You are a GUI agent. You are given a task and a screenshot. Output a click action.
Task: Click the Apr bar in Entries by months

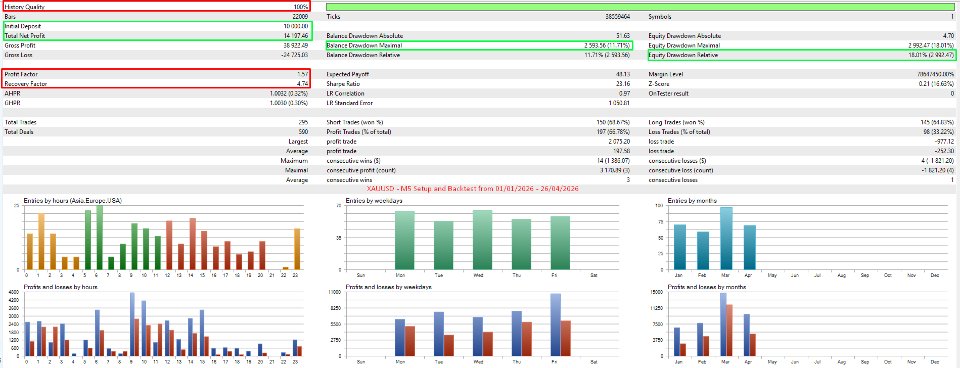pyautogui.click(x=749, y=247)
